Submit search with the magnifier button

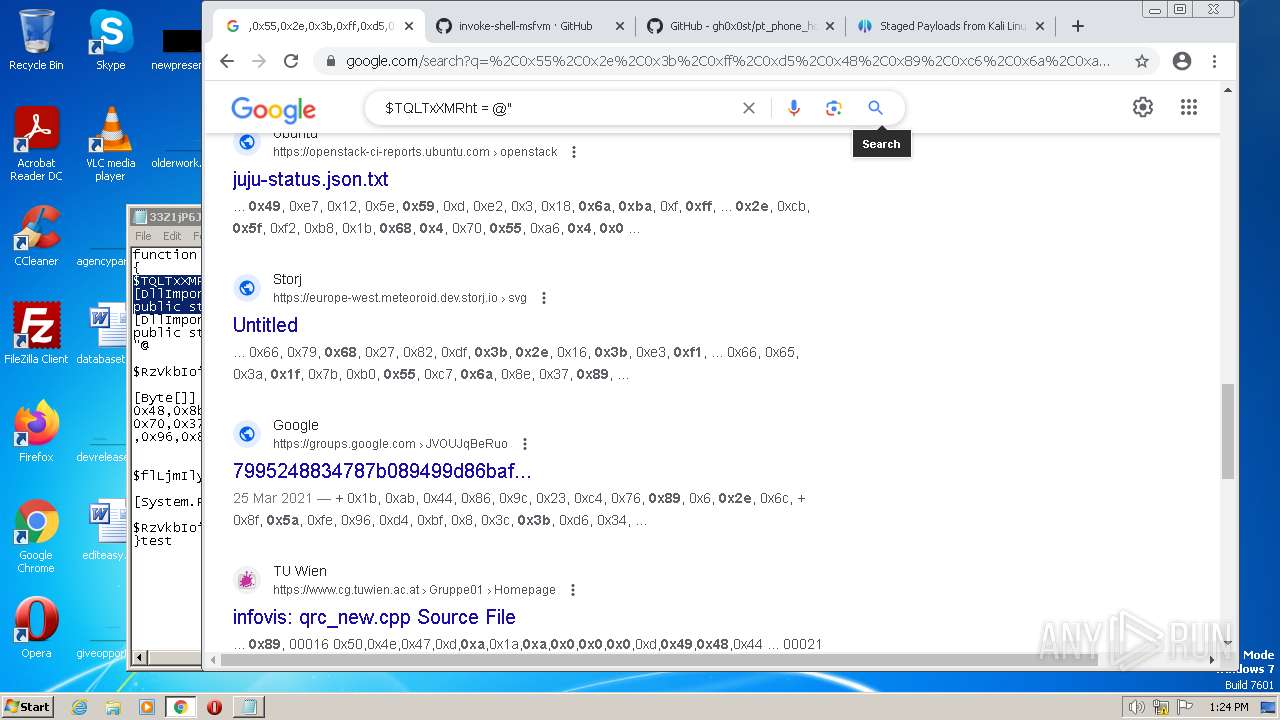876,108
